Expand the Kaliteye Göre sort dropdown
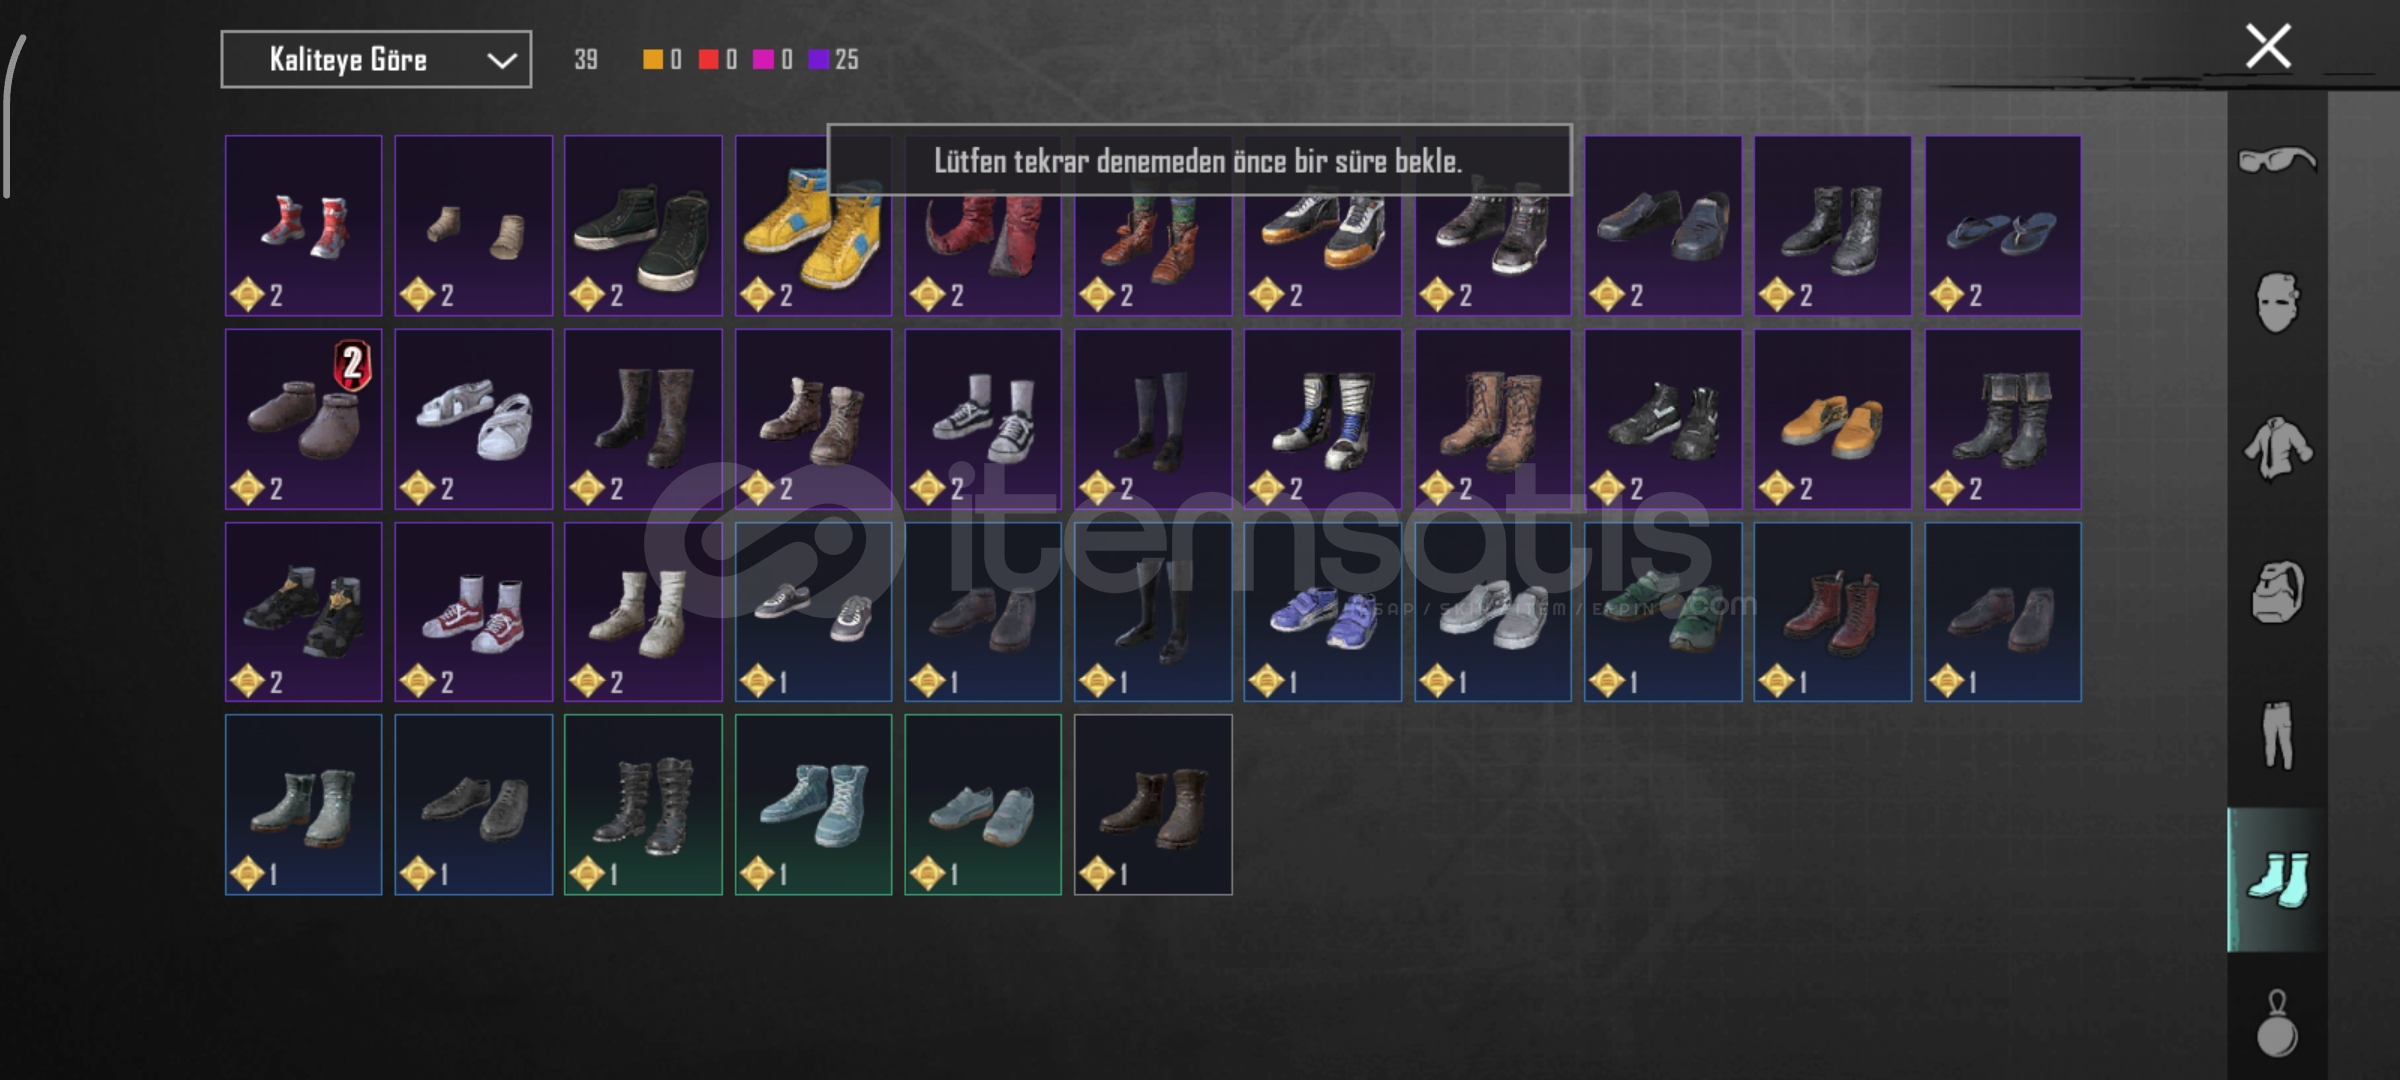 (376, 60)
